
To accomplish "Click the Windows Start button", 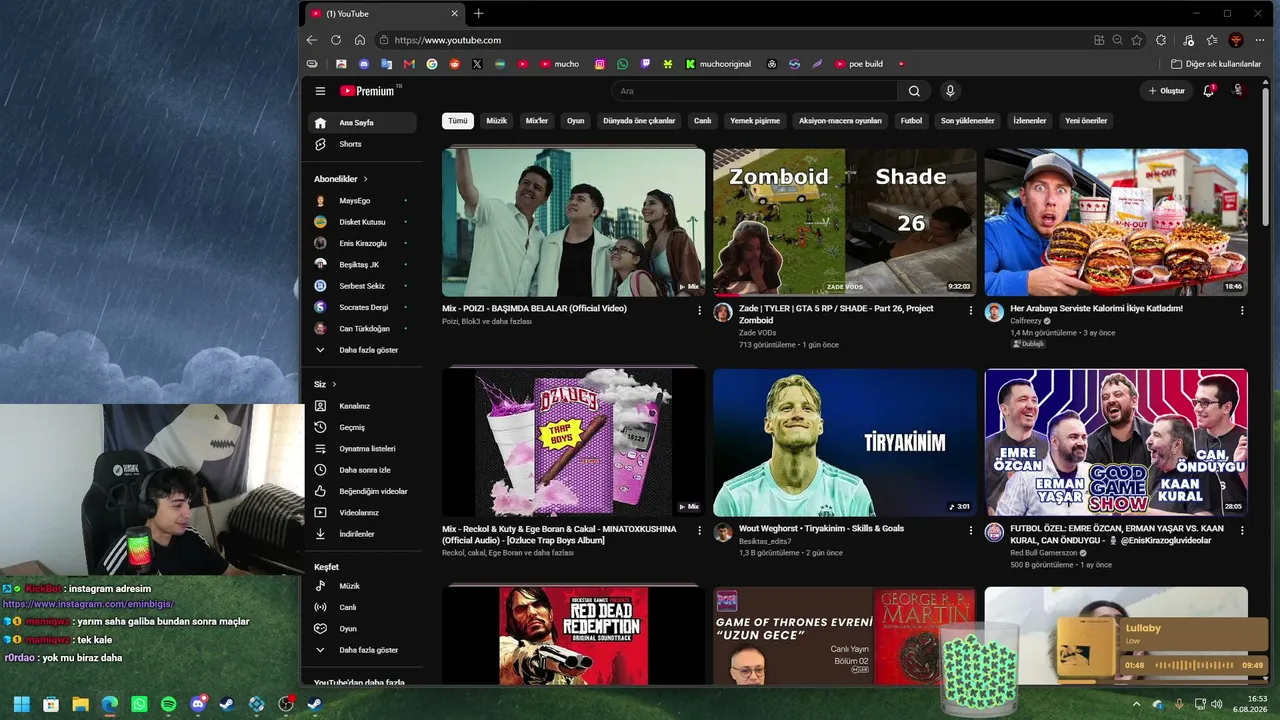I will [x=21, y=704].
